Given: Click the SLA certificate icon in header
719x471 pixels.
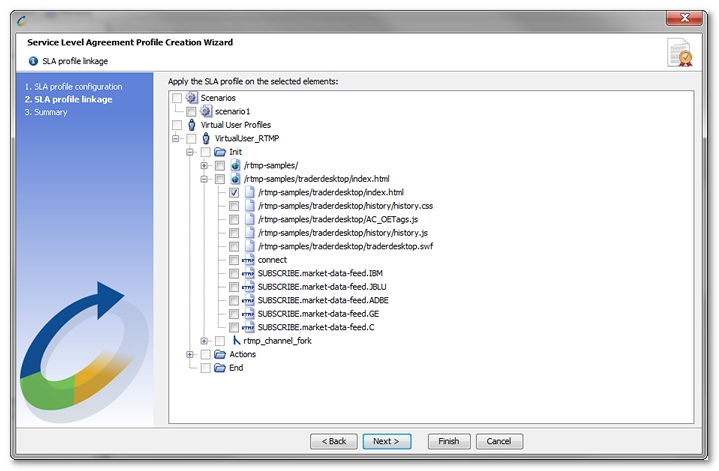Looking at the screenshot, I should click(679, 53).
